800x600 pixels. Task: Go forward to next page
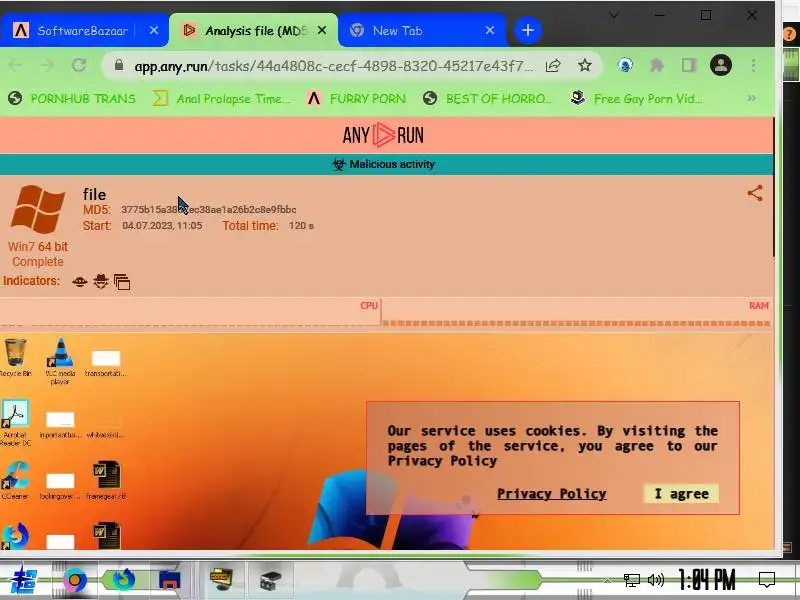pos(47,65)
